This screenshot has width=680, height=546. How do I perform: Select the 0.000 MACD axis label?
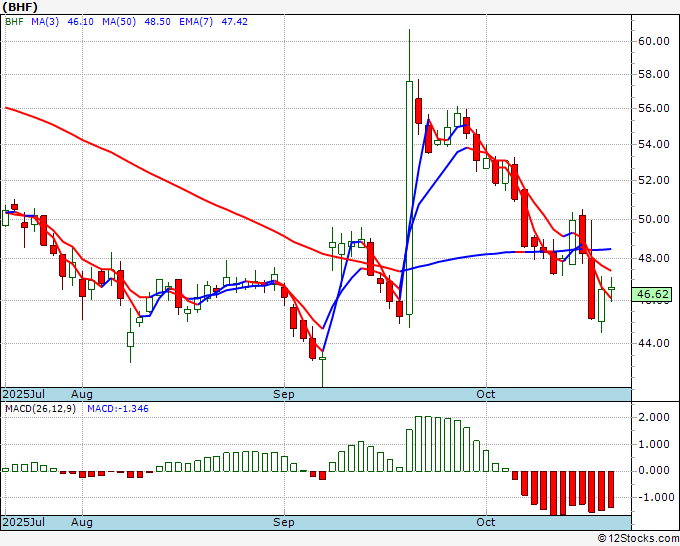tap(654, 471)
